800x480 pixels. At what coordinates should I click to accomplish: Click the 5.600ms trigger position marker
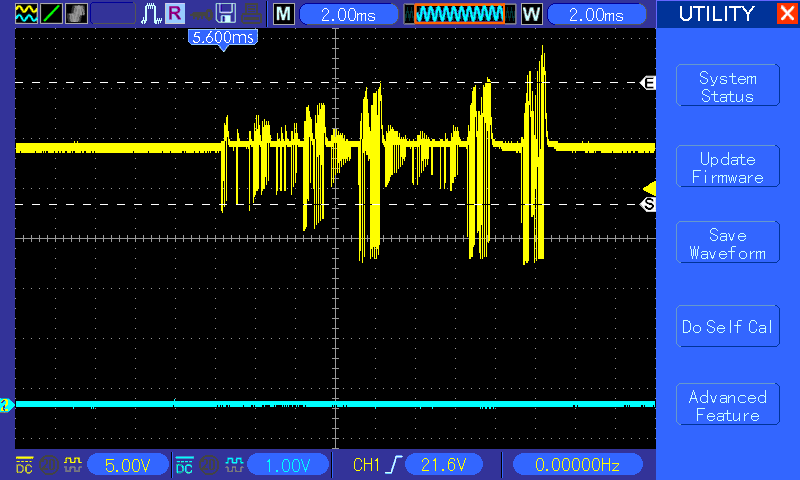coord(223,37)
